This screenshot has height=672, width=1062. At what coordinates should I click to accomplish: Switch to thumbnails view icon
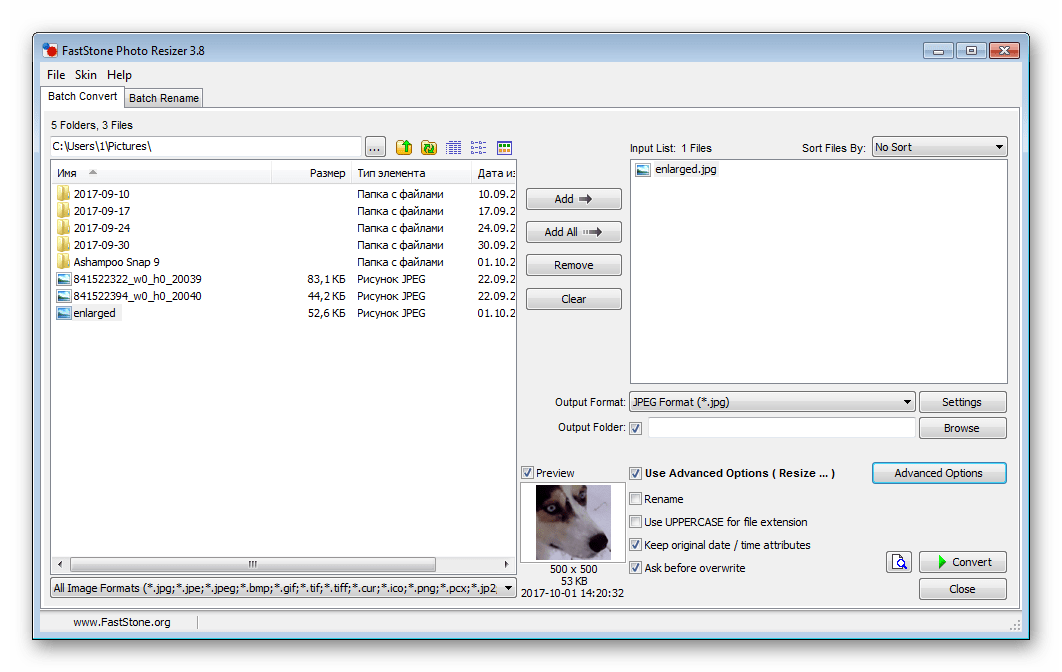click(x=504, y=148)
